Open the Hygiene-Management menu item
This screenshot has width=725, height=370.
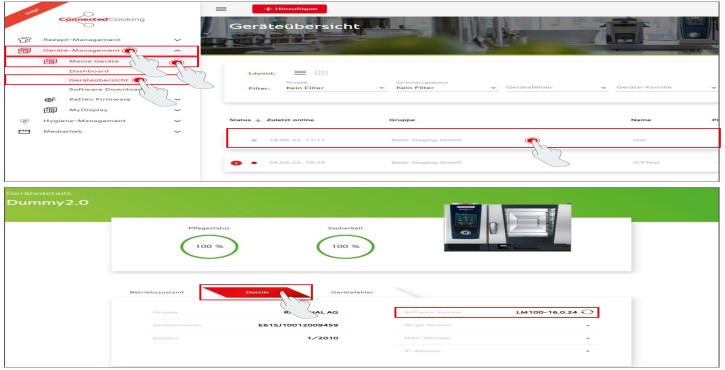[x=84, y=121]
